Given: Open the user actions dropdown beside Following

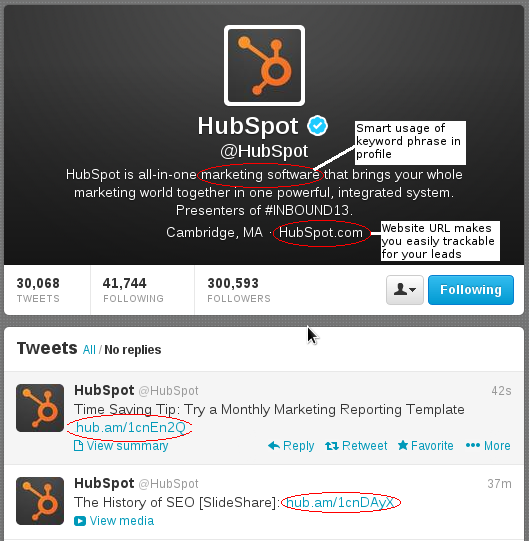Looking at the screenshot, I should pyautogui.click(x=405, y=290).
